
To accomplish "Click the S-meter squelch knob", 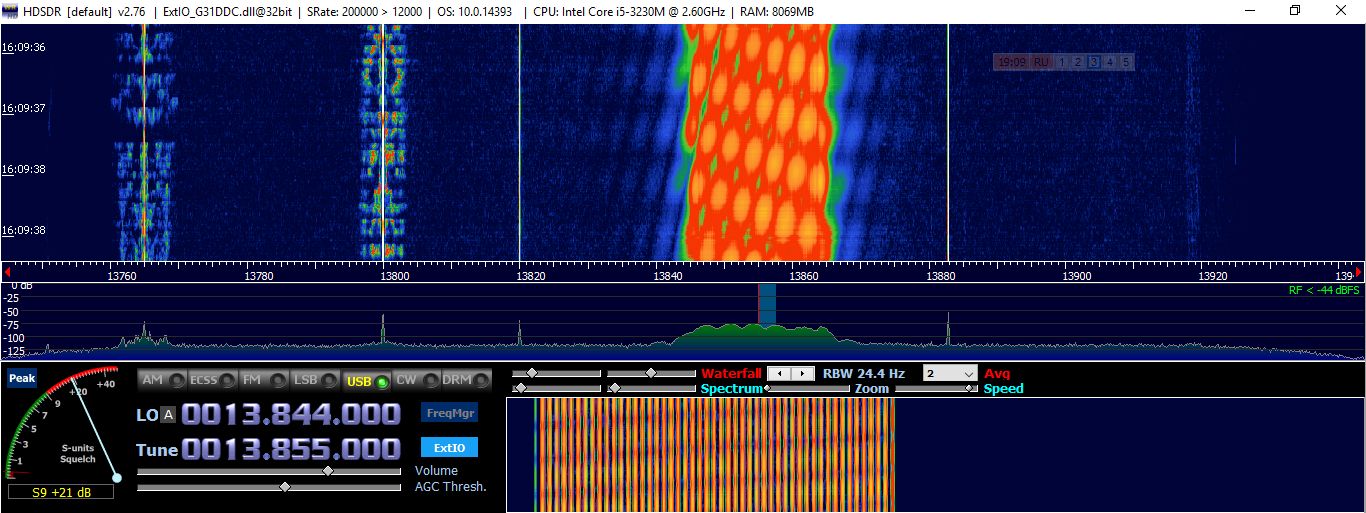I will (117, 478).
